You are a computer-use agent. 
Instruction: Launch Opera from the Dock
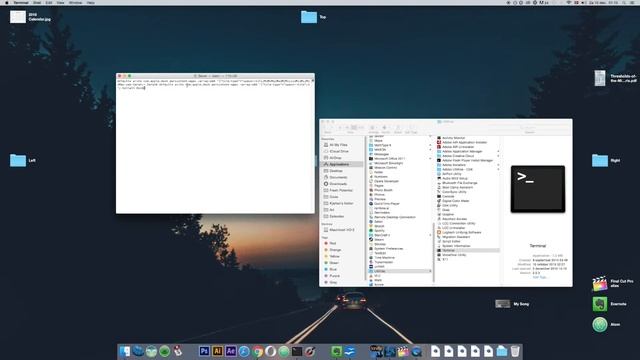[270, 351]
